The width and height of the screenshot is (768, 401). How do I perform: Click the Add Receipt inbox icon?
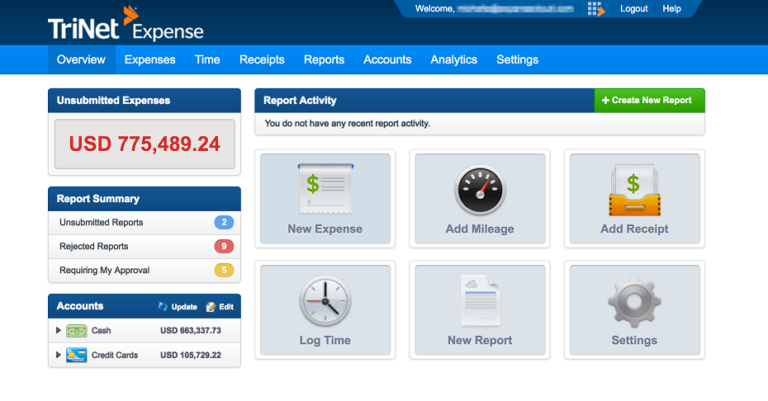coord(634,188)
